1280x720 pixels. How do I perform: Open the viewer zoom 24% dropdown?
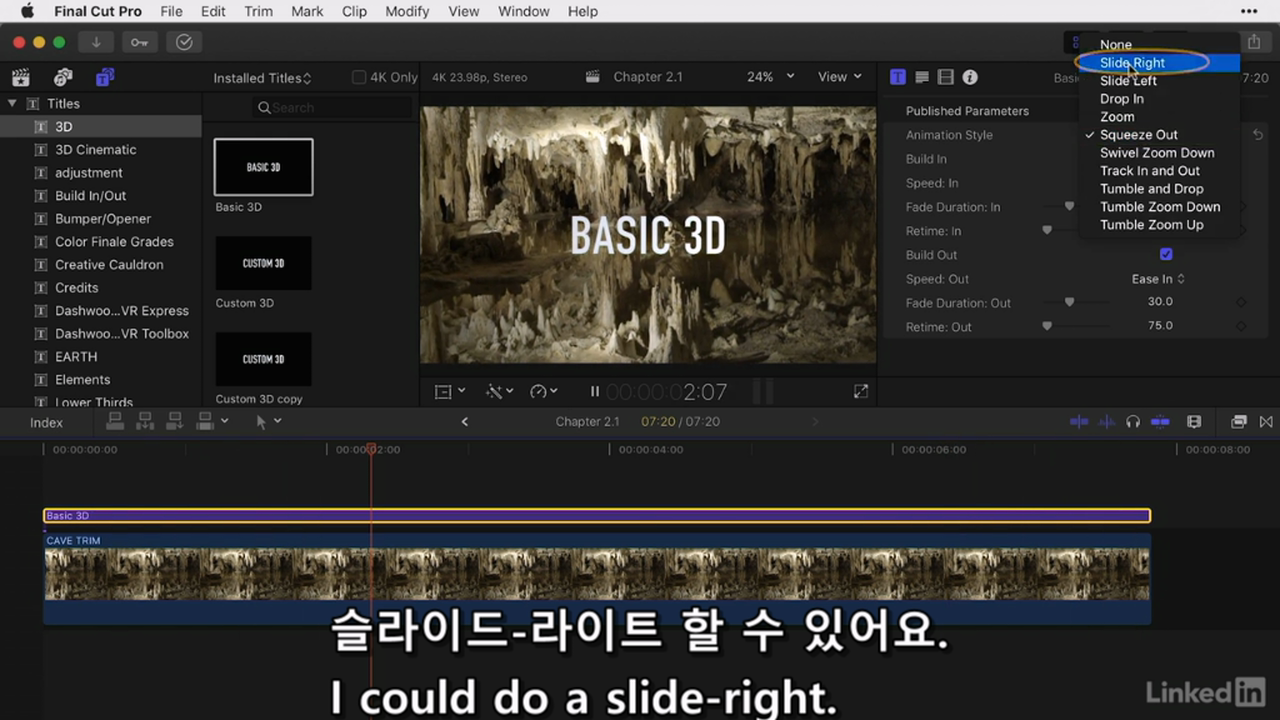point(770,77)
